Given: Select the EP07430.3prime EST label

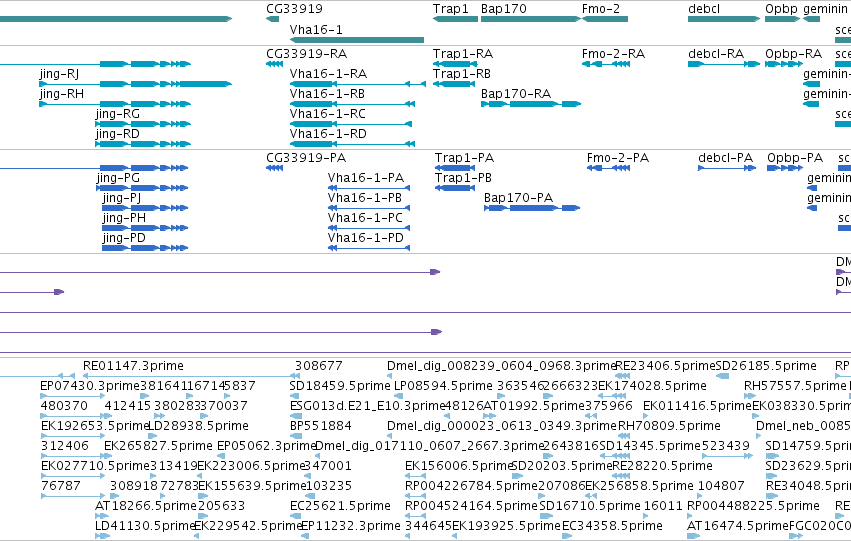Looking at the screenshot, I should point(90,386).
